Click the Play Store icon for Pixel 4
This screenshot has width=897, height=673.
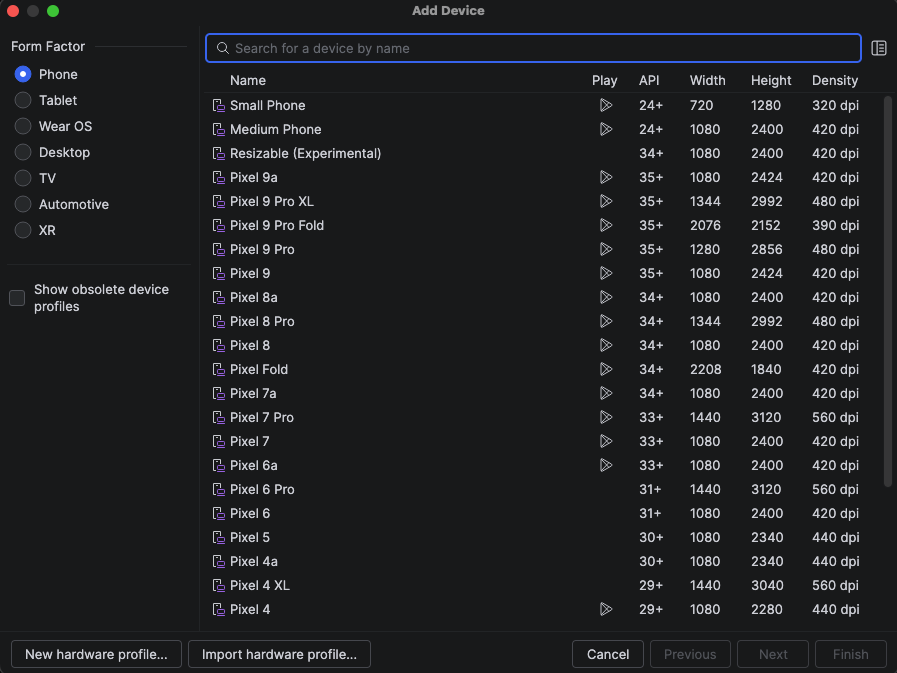tap(606, 609)
